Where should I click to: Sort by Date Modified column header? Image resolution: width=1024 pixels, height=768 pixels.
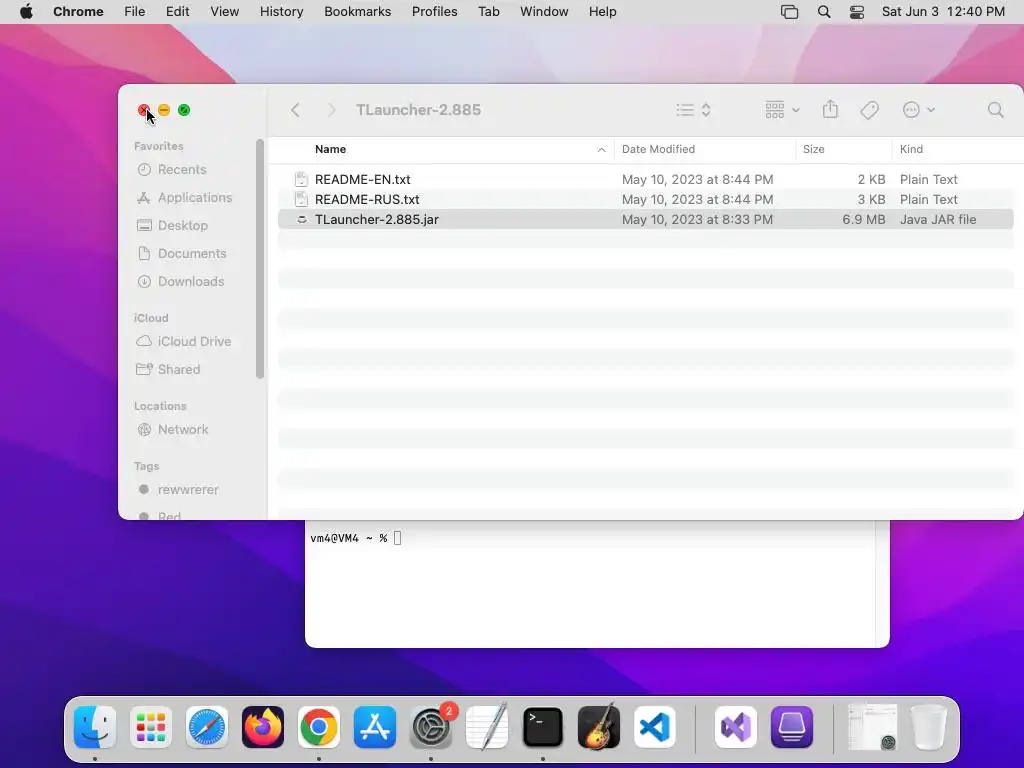658,149
